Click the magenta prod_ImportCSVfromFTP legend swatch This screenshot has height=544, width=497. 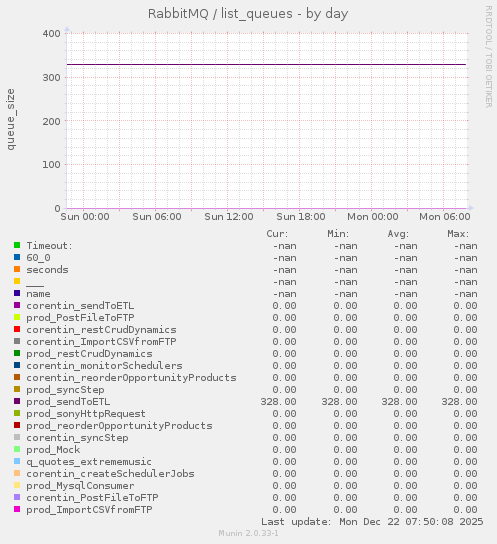[17, 509]
